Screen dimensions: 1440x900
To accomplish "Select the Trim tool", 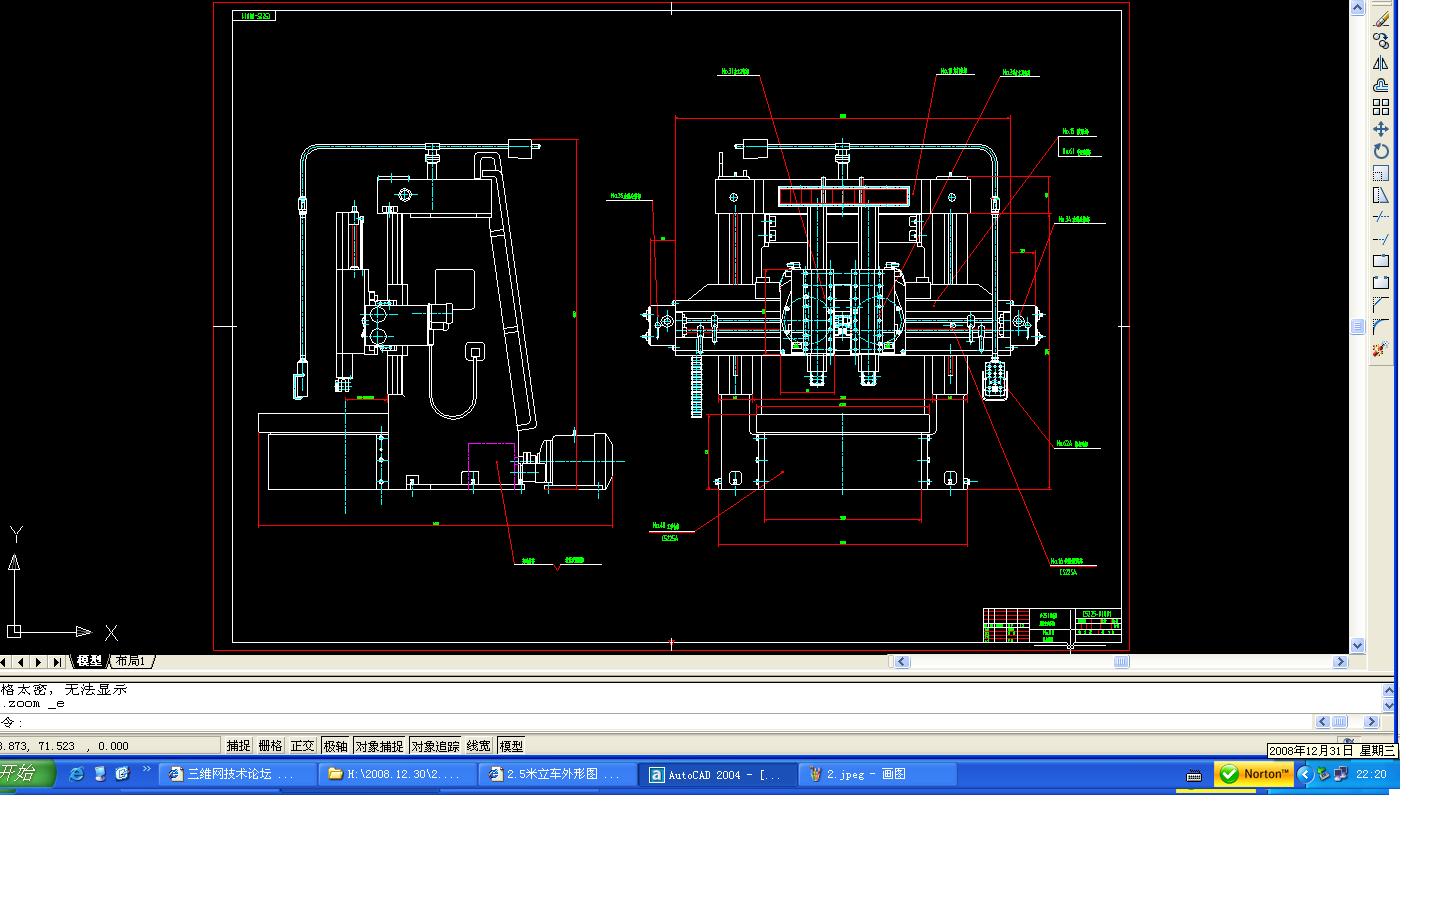I will 1381,217.
